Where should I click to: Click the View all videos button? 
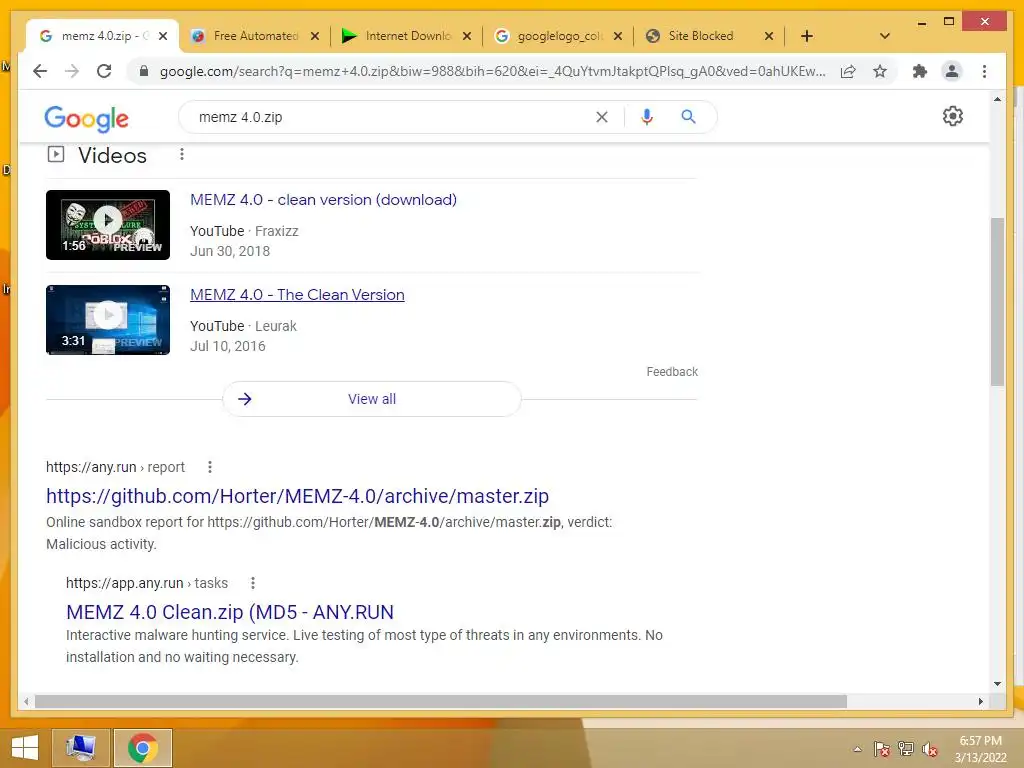click(372, 399)
